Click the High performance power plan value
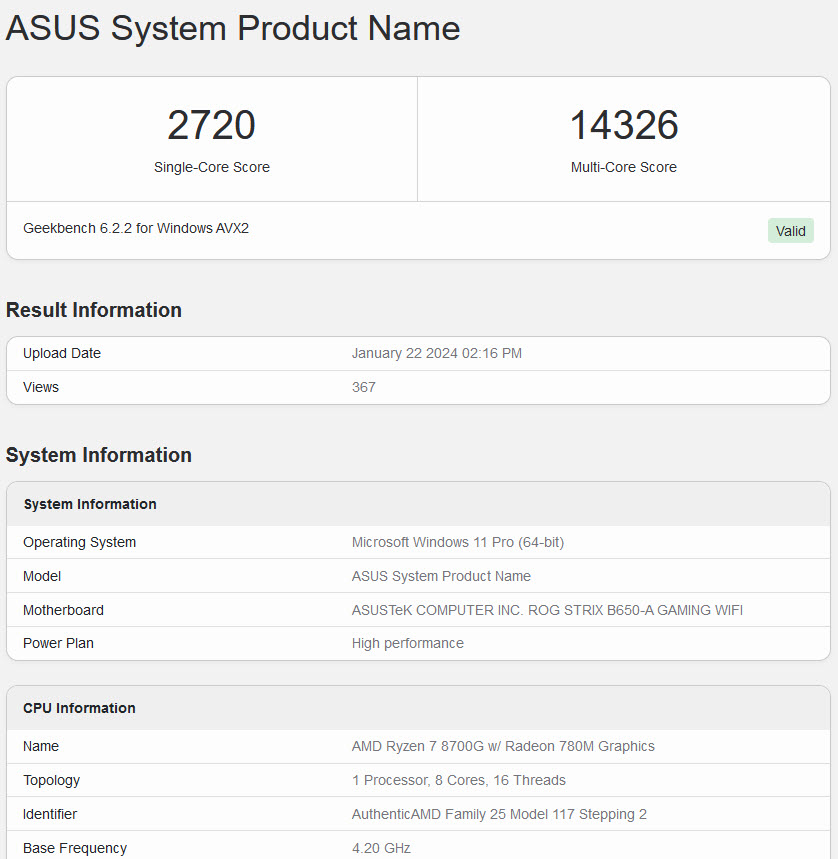The height and width of the screenshot is (859, 838). 407,643
